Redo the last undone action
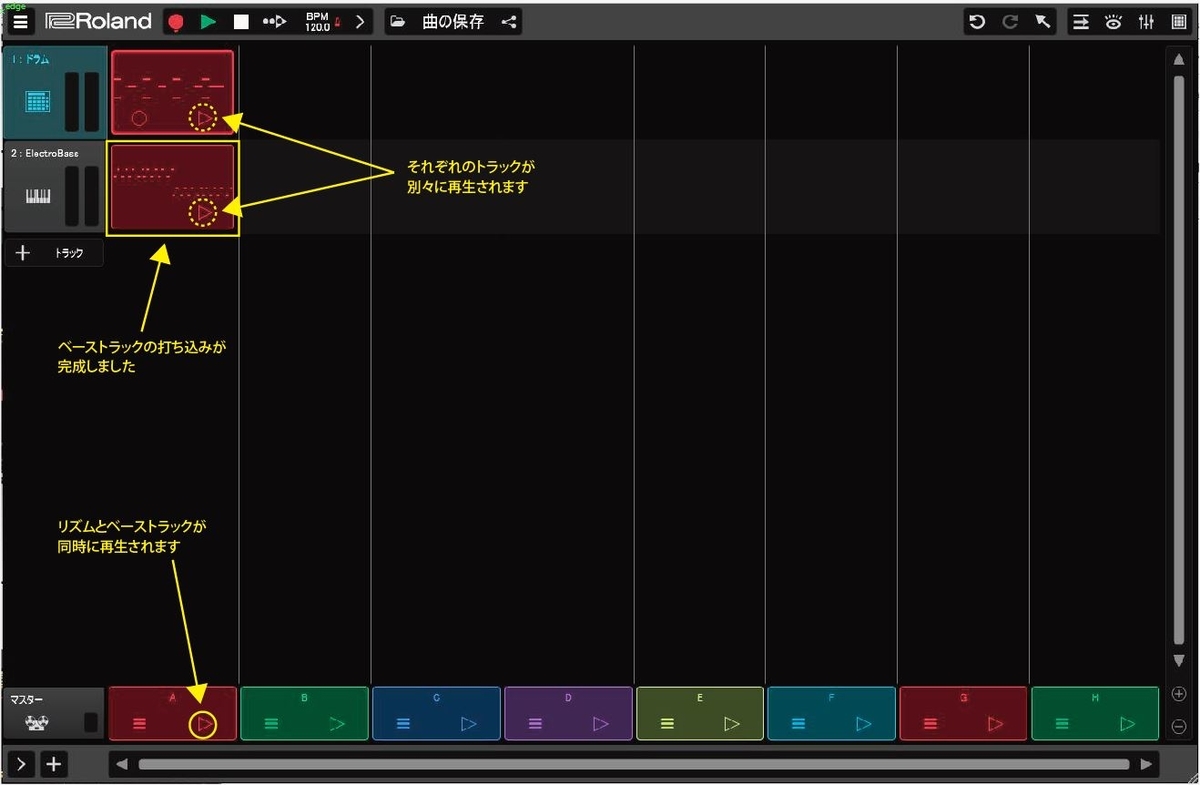 (x=1010, y=22)
